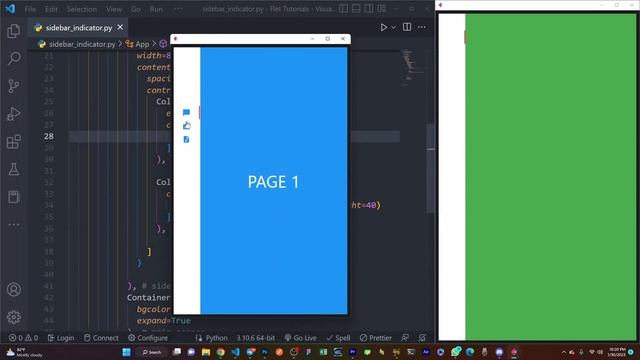Image resolution: width=640 pixels, height=360 pixels.
Task: Click Configure in the status bar
Action: pyautogui.click(x=148, y=338)
